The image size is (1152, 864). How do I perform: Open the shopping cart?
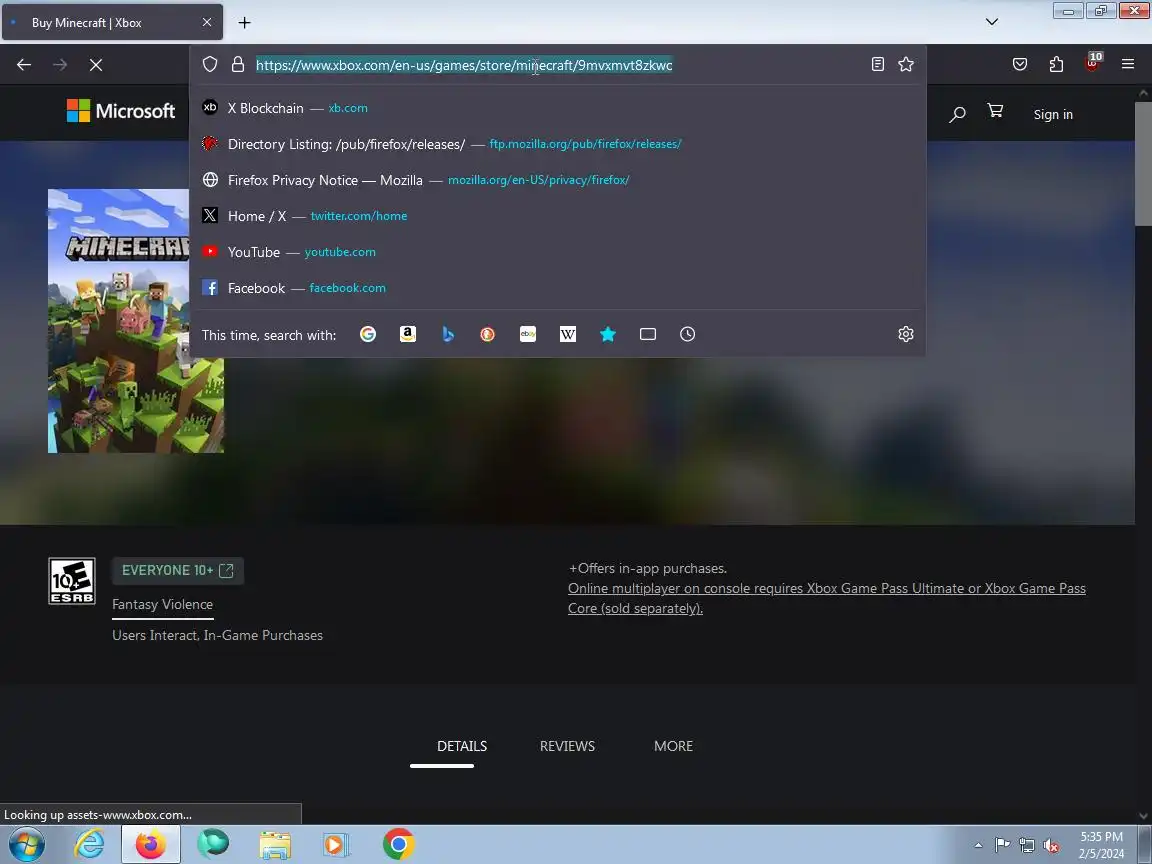[996, 111]
